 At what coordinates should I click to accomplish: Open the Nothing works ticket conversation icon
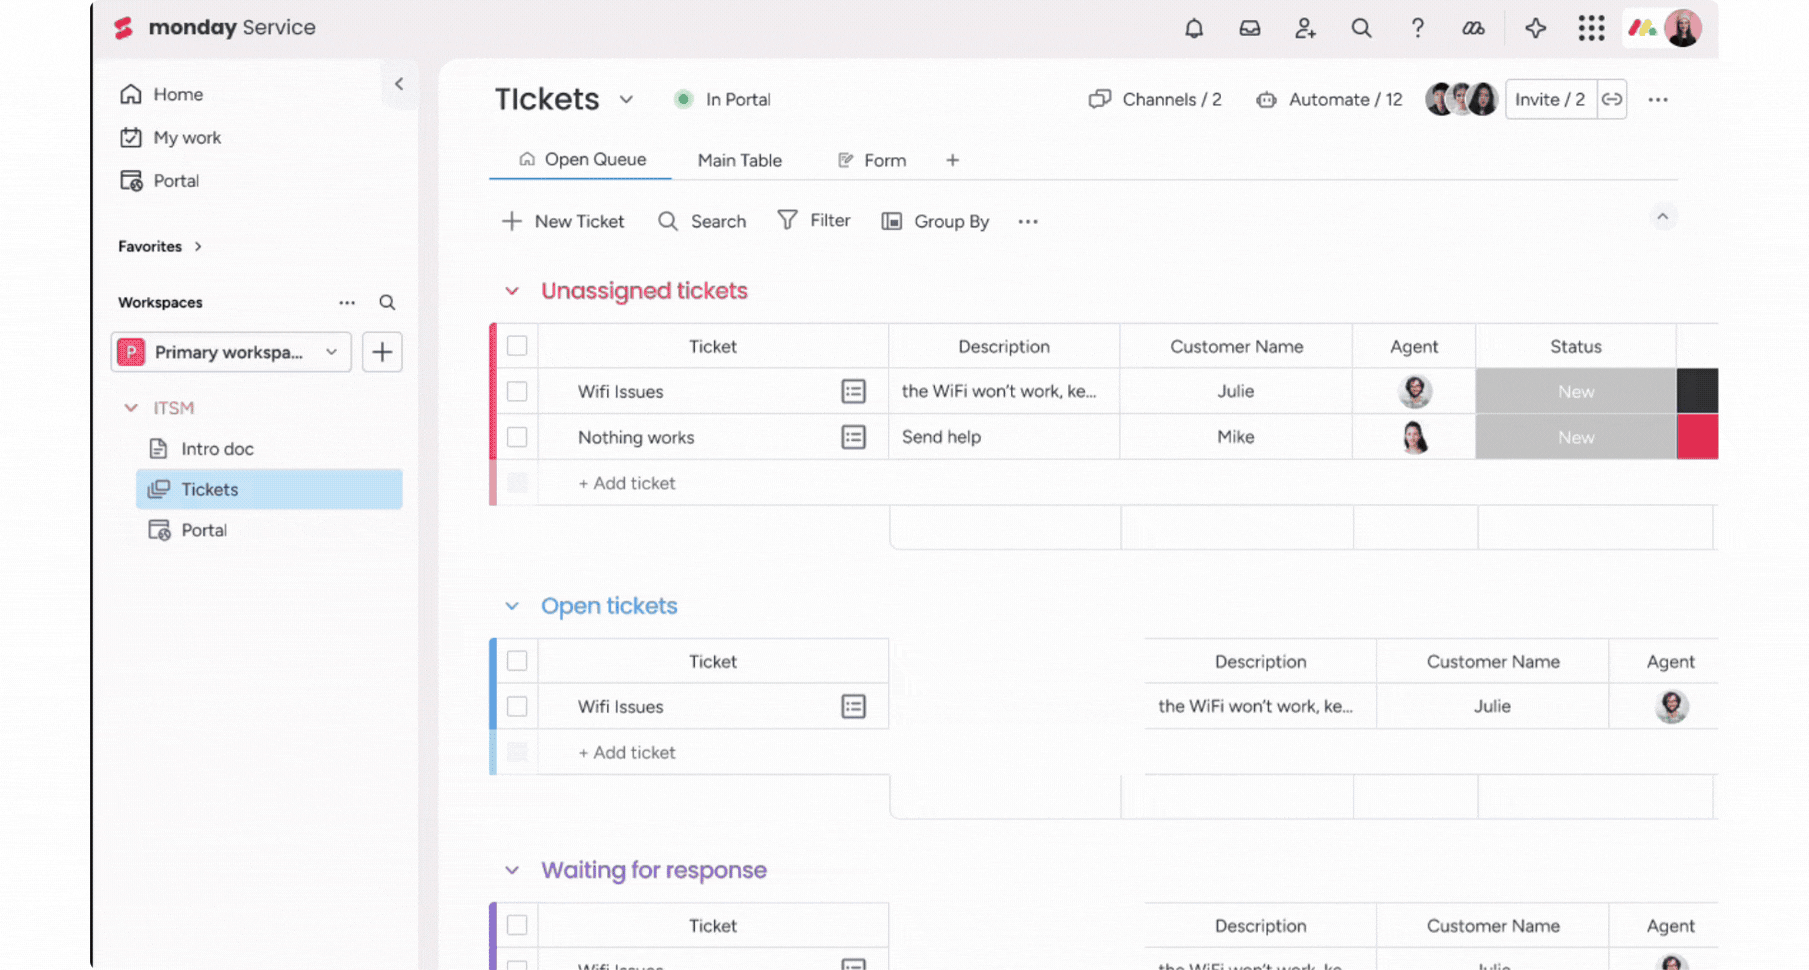853,437
